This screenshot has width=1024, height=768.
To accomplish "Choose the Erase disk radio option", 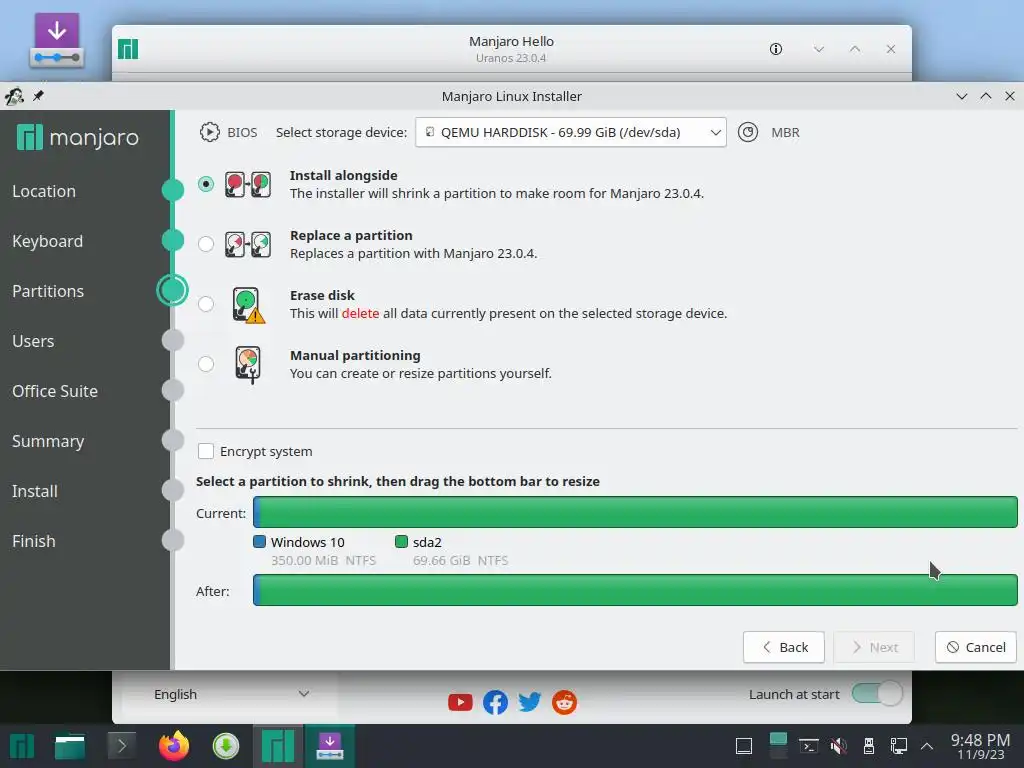I will [x=206, y=304].
